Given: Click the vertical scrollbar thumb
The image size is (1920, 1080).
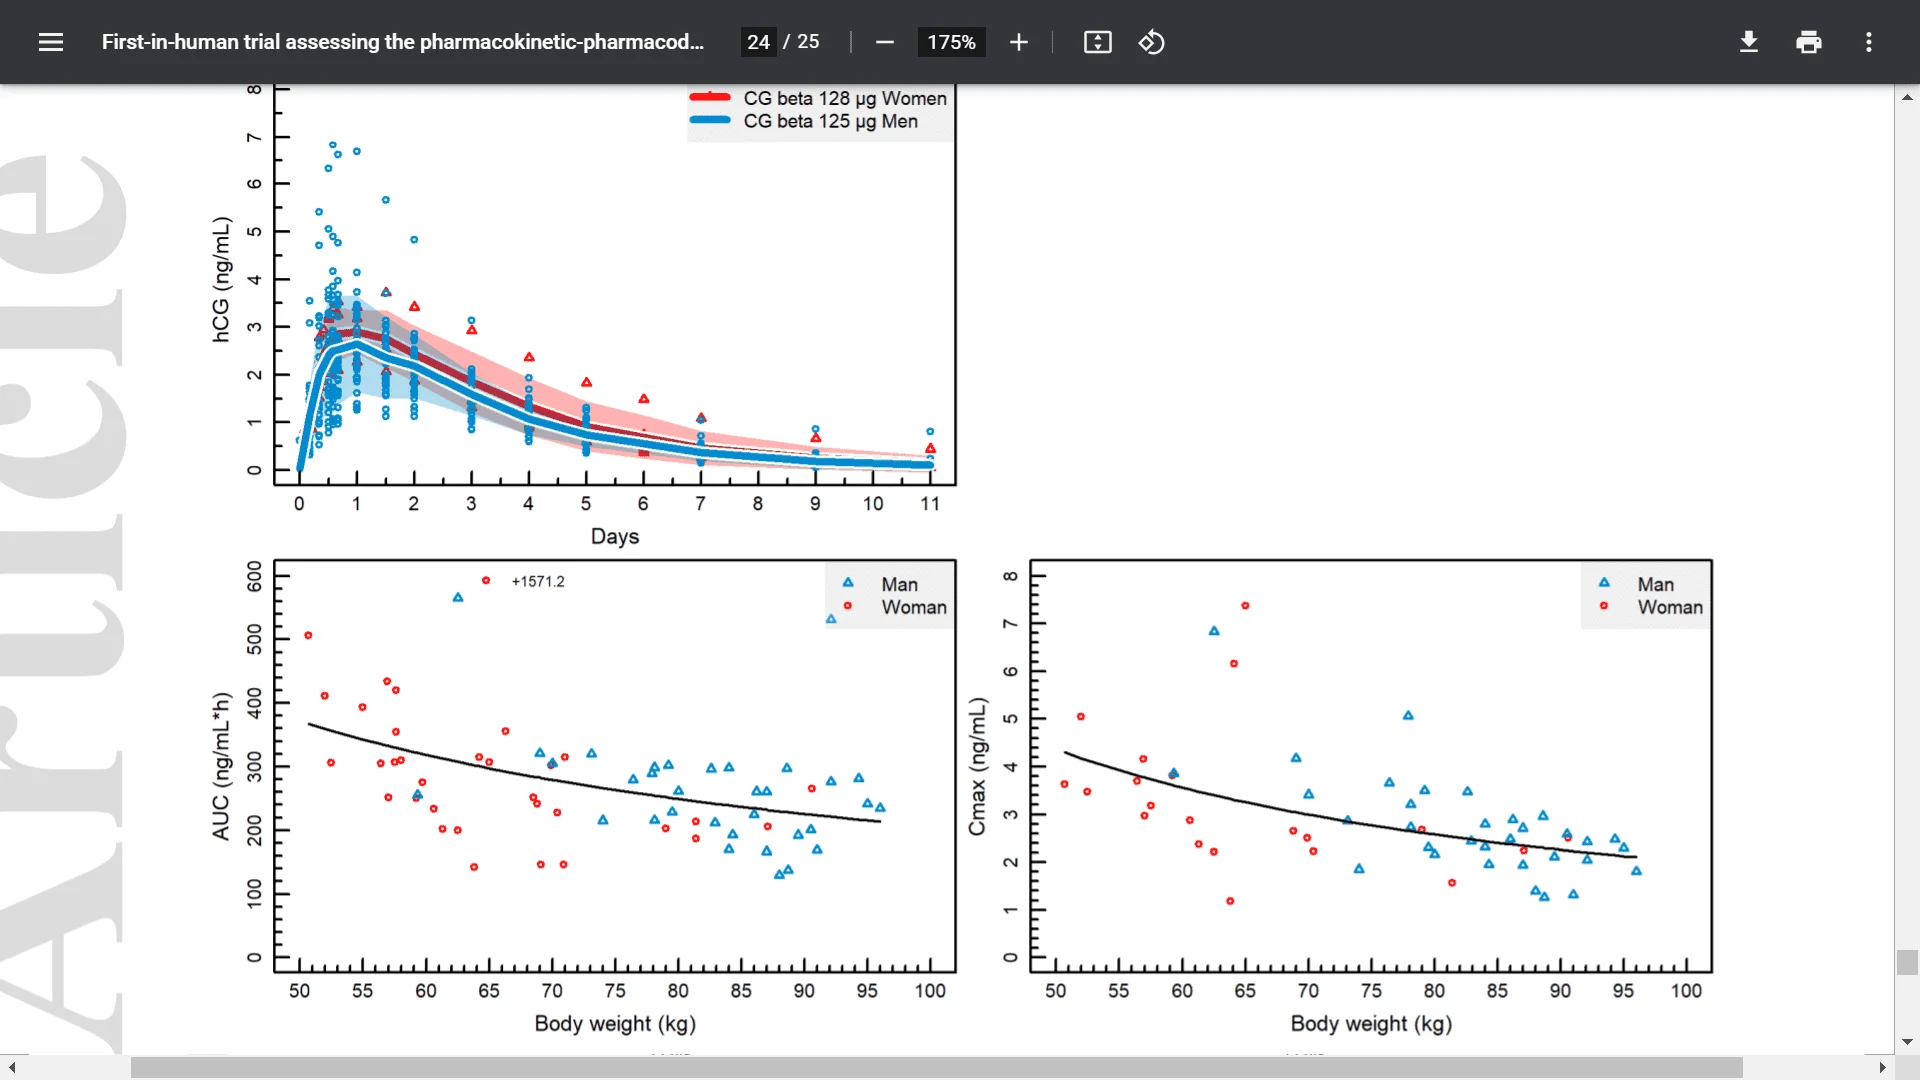Looking at the screenshot, I should (x=1907, y=962).
